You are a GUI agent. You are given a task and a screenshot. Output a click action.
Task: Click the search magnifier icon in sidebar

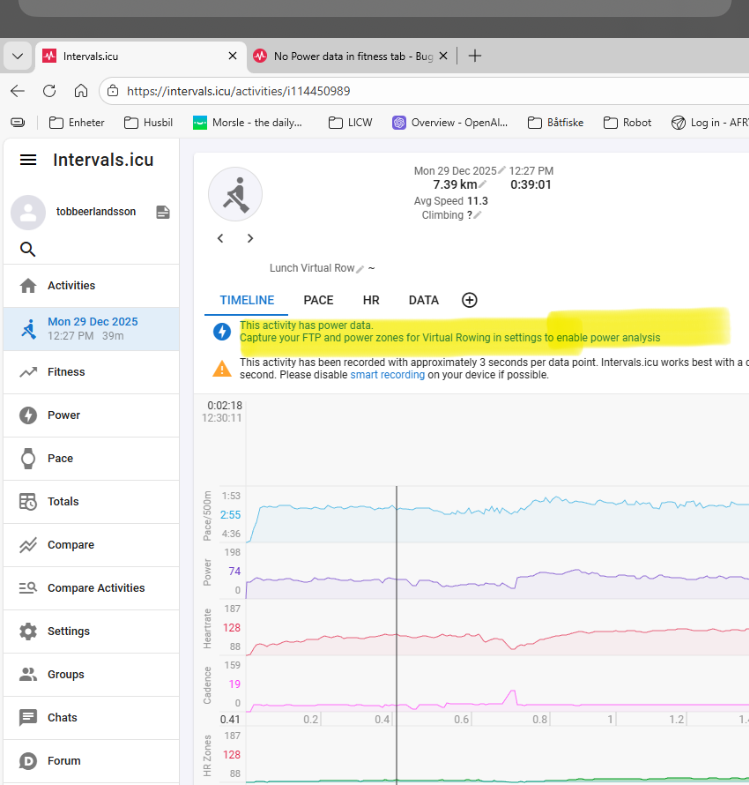(x=28, y=249)
